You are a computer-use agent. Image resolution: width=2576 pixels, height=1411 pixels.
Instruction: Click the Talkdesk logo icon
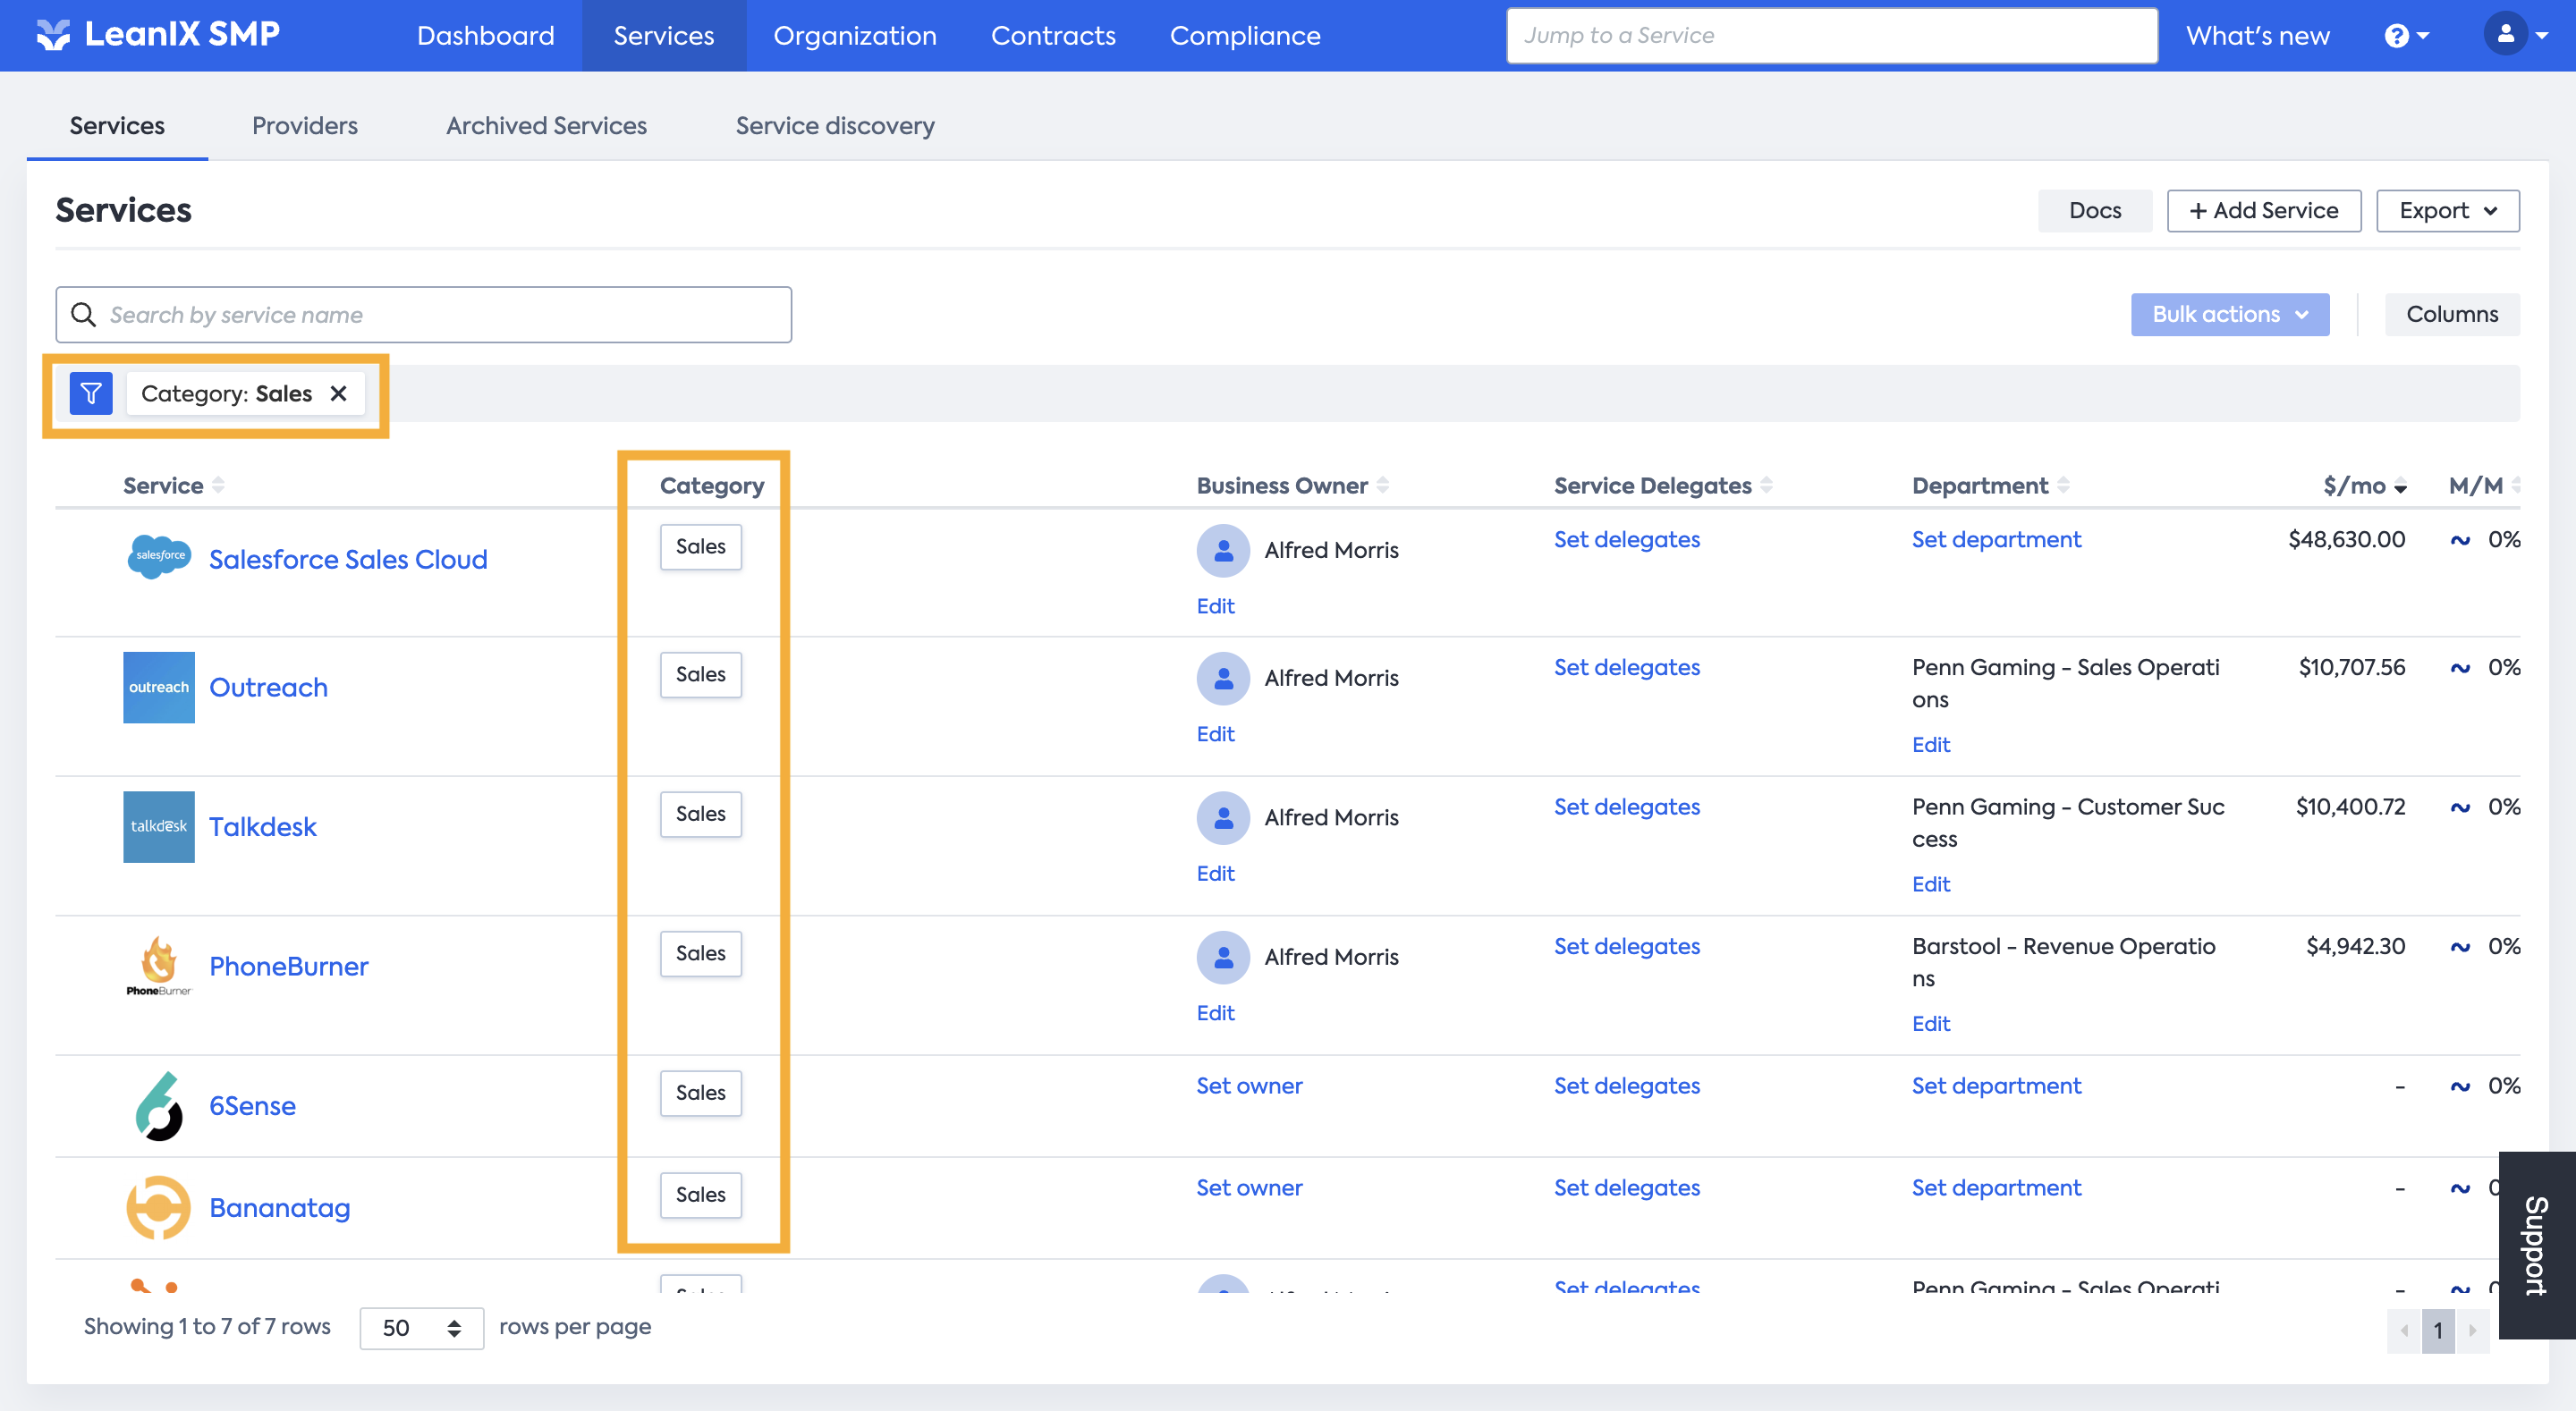[x=158, y=826]
